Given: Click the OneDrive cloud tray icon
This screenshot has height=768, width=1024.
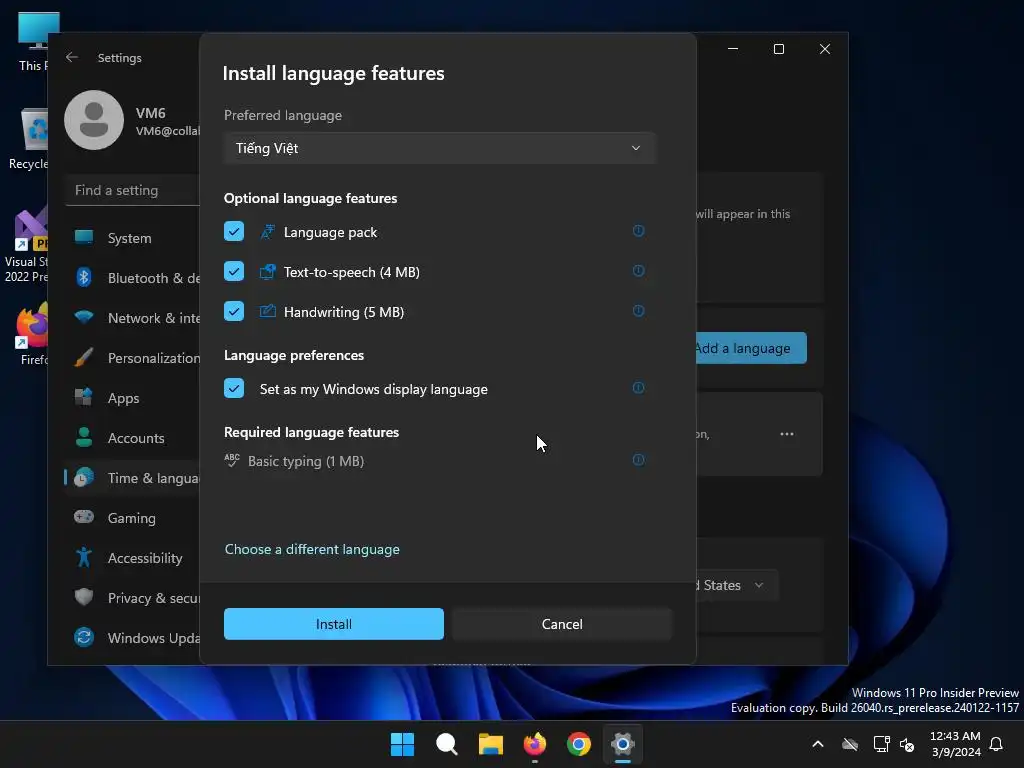Looking at the screenshot, I should tap(850, 744).
